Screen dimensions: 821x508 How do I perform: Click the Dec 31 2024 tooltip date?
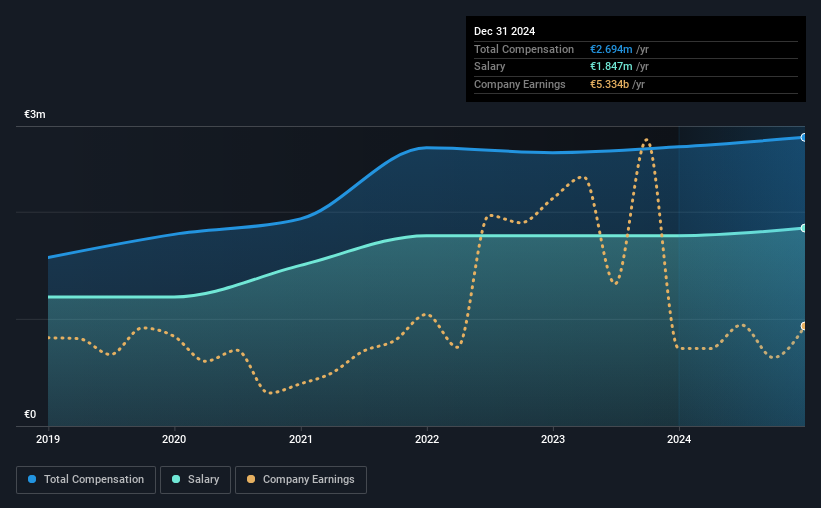click(504, 31)
